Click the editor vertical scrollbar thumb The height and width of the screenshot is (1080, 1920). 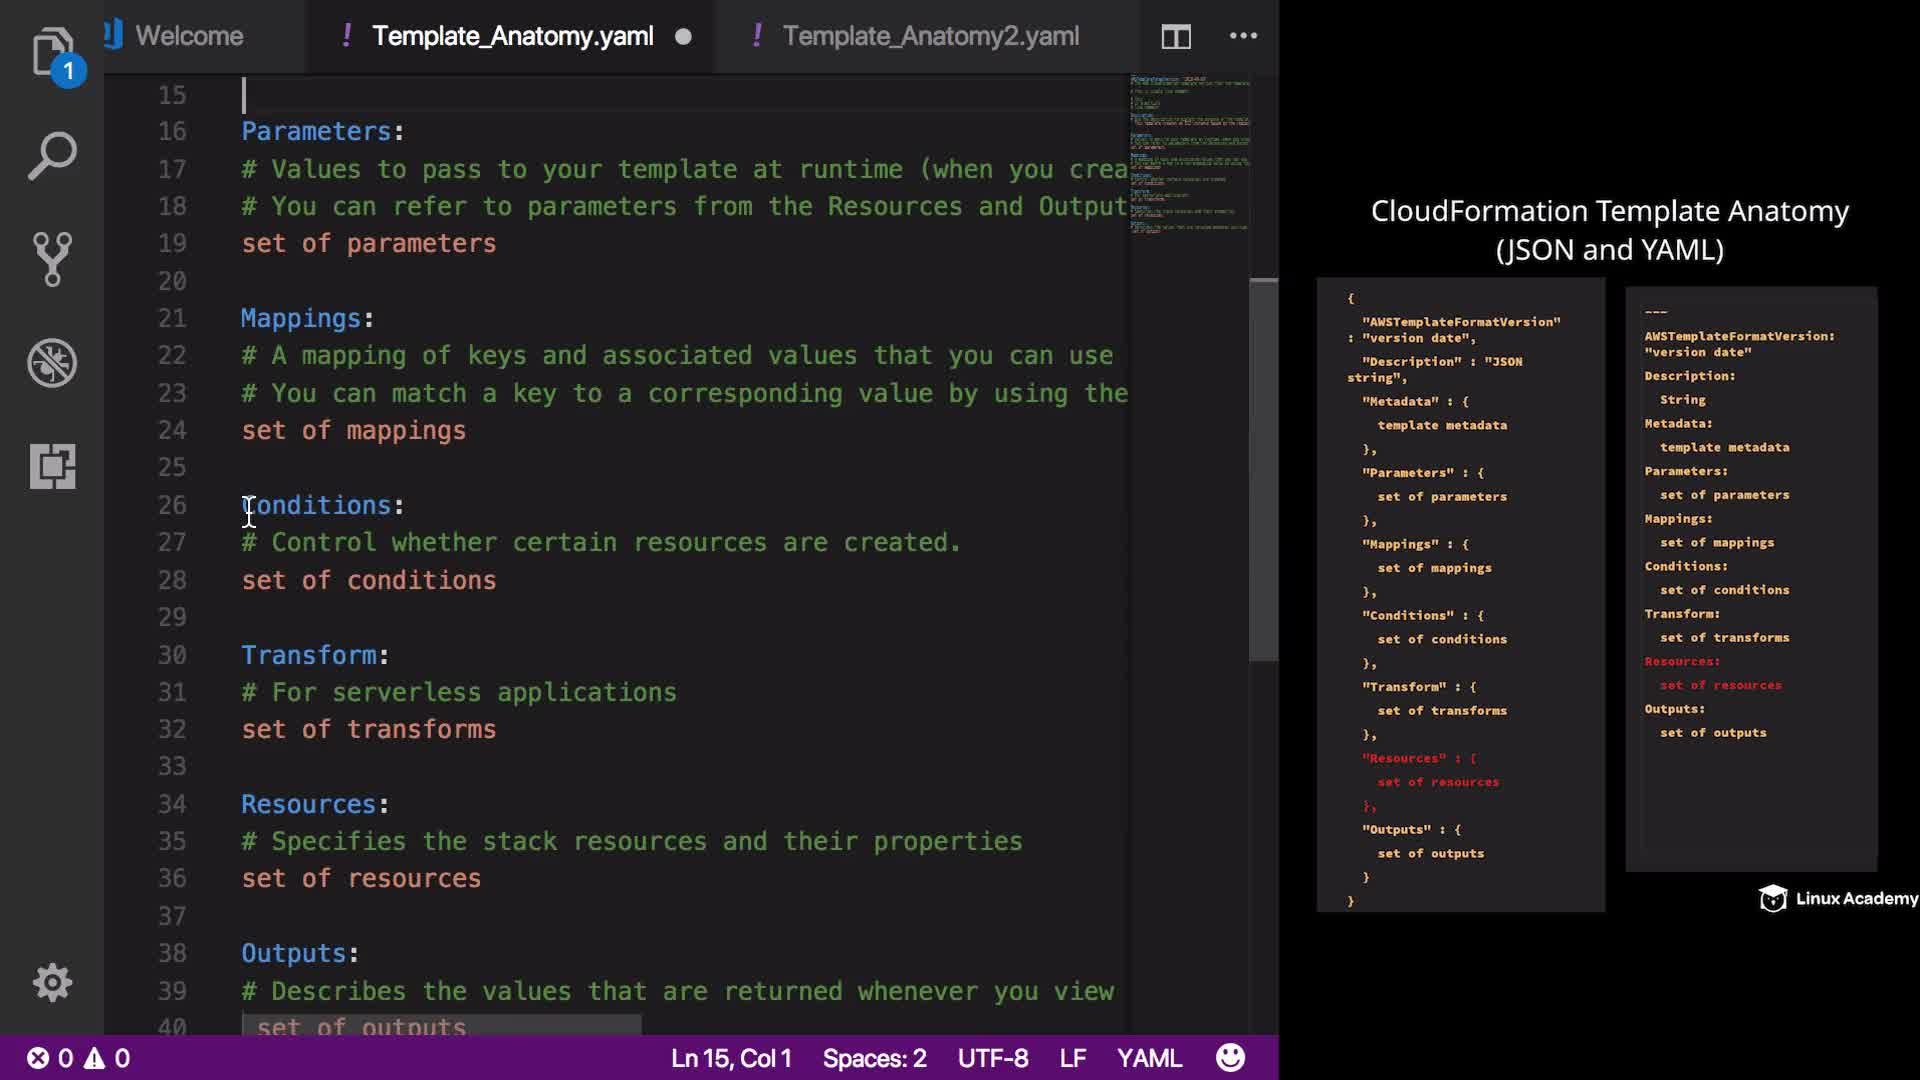pos(1263,470)
